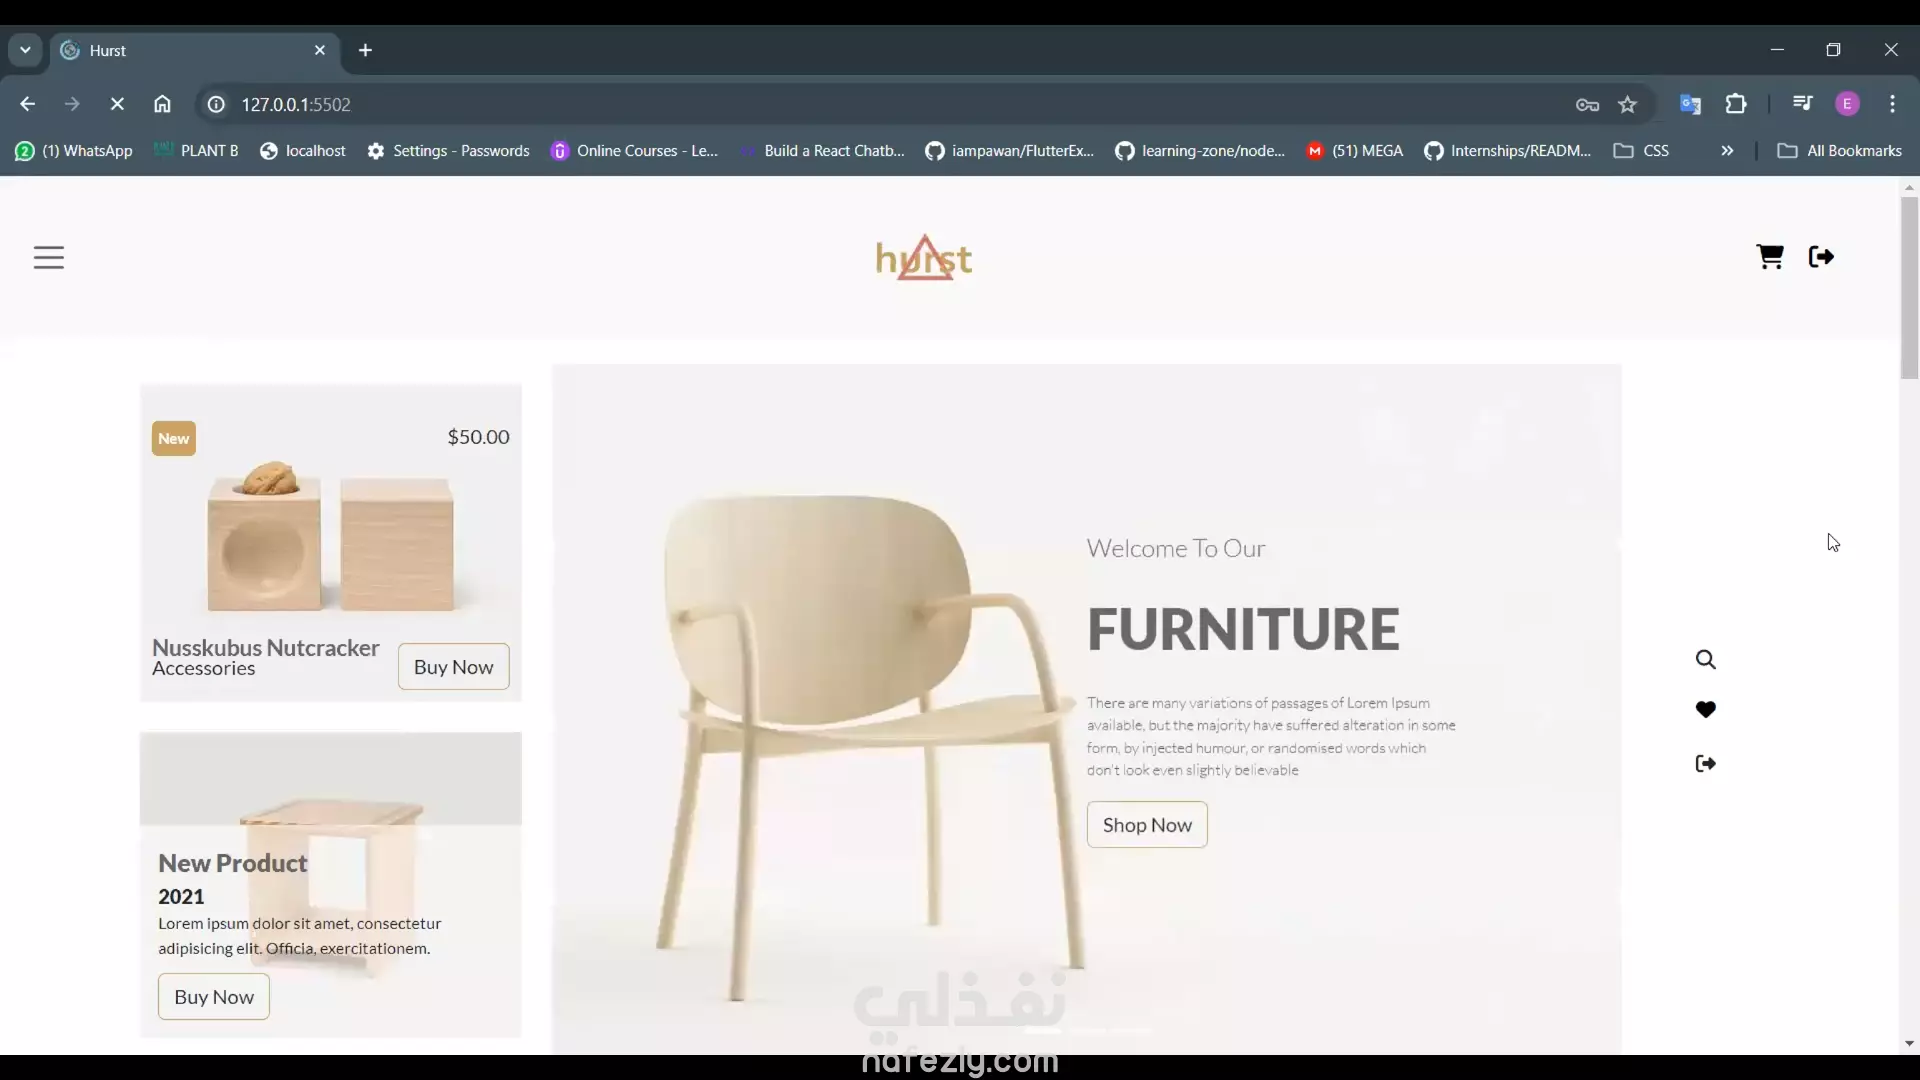Open iampawan/FlutterEx GitHub bookmark
Image resolution: width=1920 pixels, height=1080 pixels.
click(1010, 151)
